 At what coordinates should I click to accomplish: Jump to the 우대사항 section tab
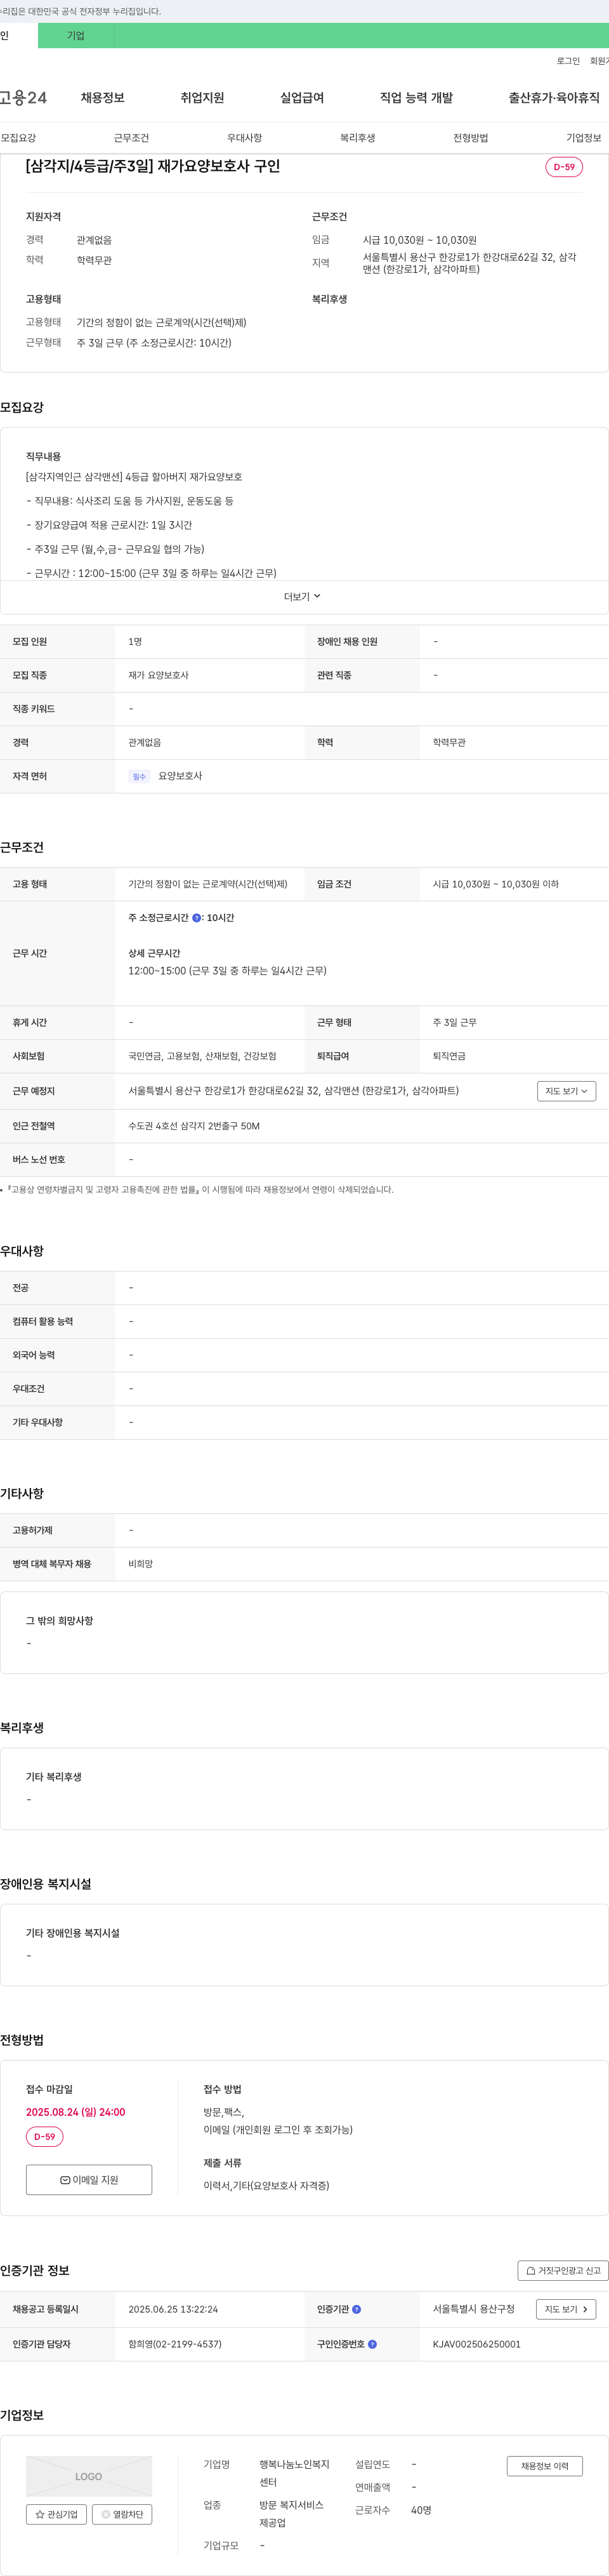pos(244,138)
